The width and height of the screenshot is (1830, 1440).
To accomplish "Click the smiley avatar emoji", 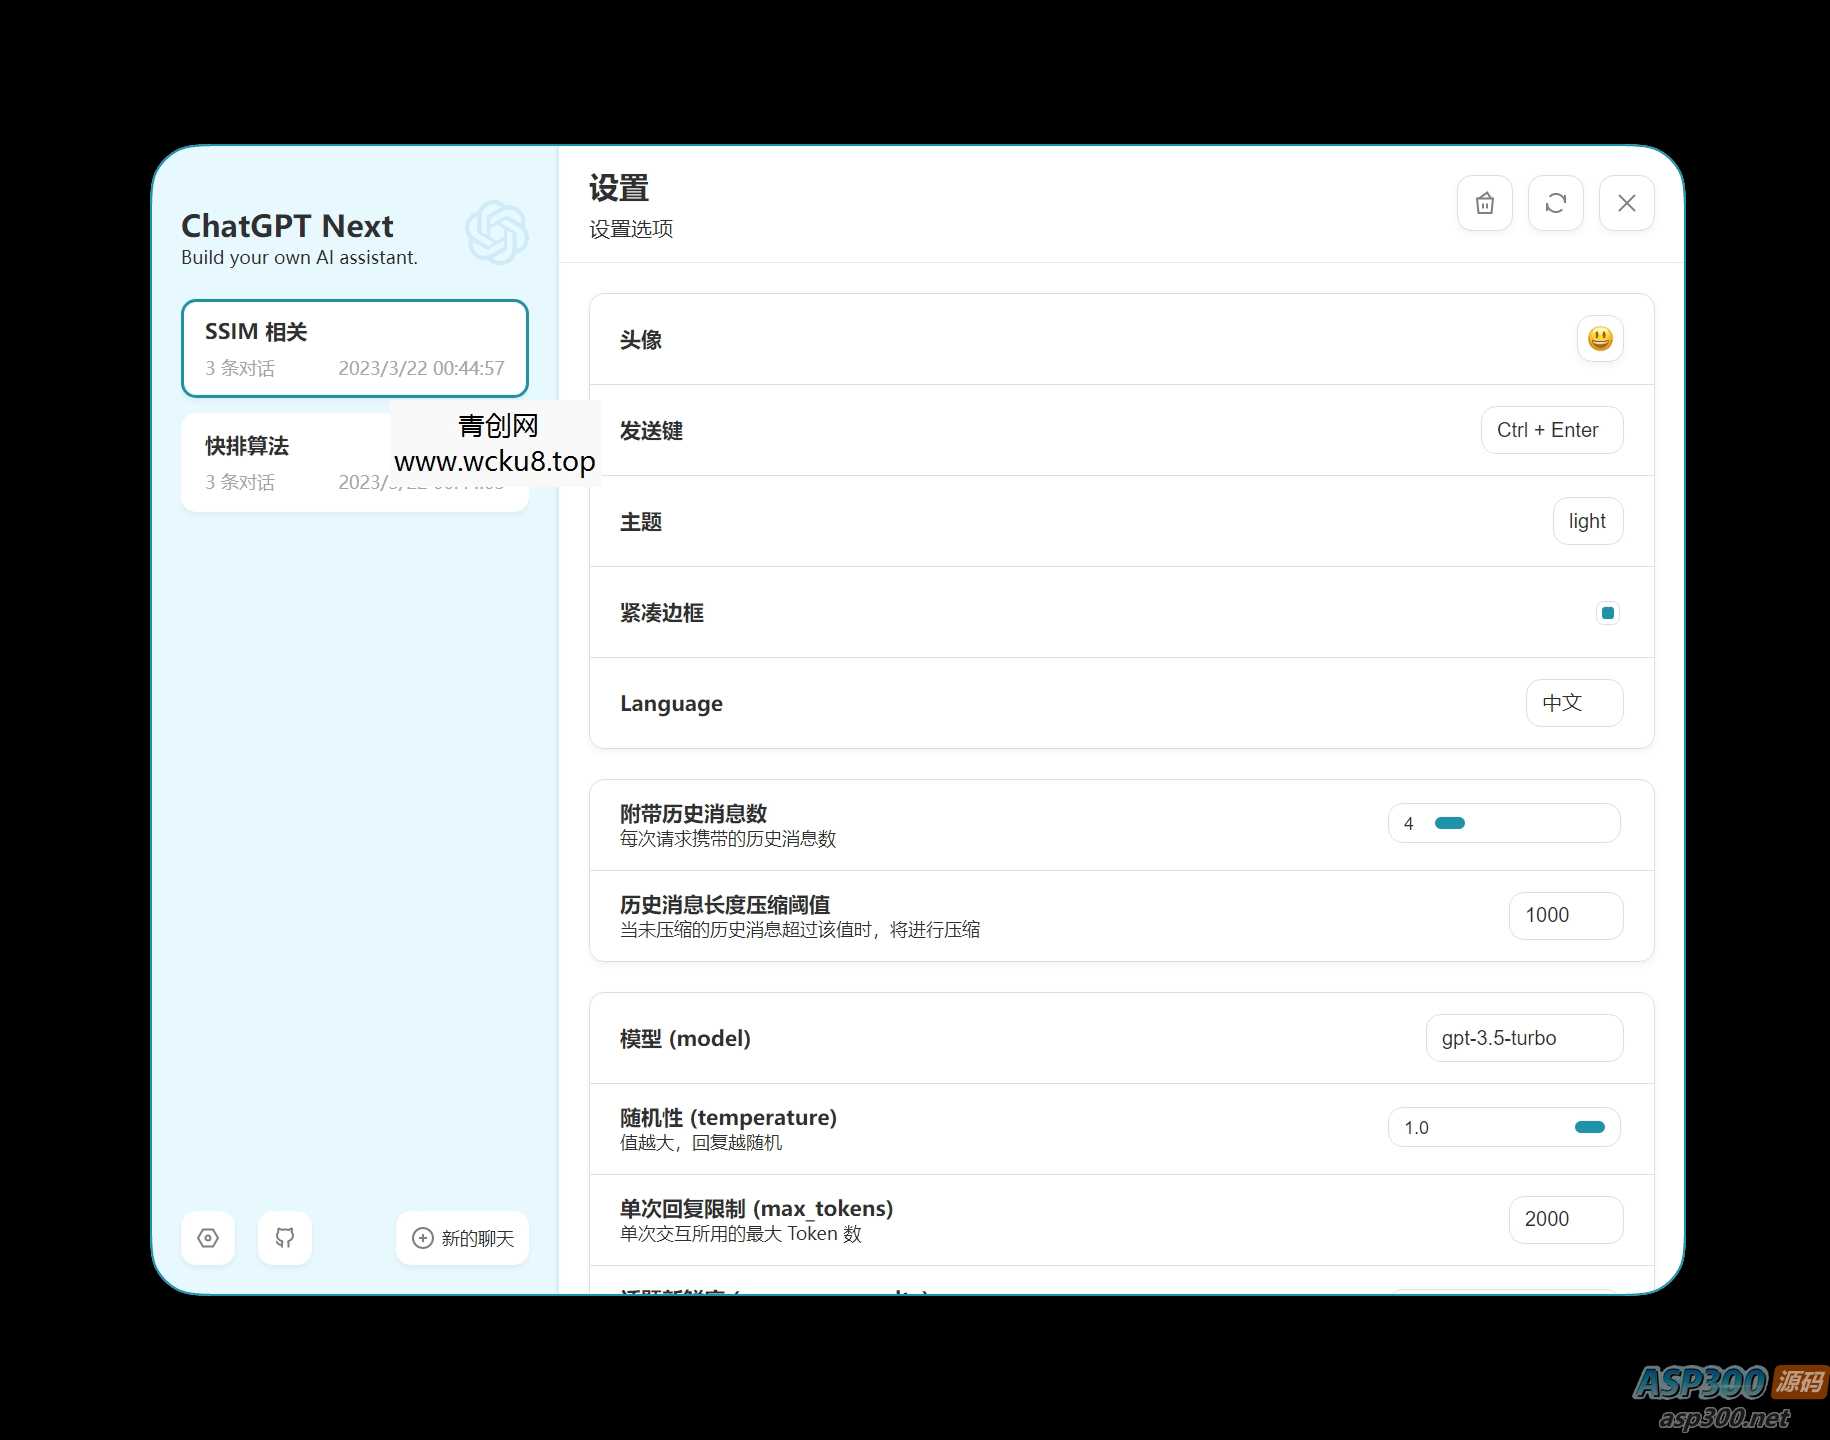I will pos(1599,339).
